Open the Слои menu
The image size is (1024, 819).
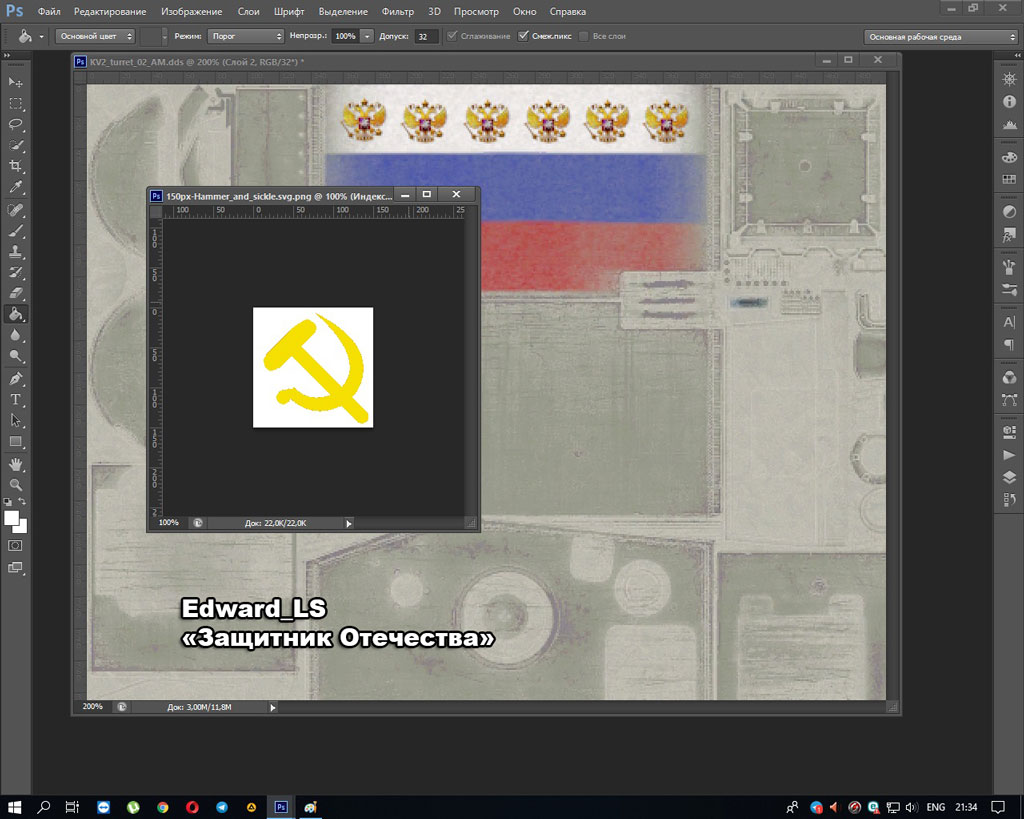(x=248, y=11)
